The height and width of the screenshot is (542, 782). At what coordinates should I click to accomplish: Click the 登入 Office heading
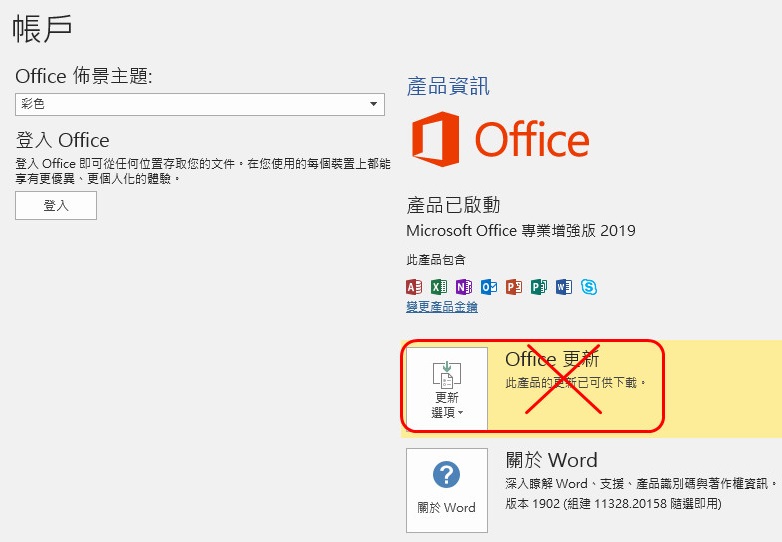(62, 140)
